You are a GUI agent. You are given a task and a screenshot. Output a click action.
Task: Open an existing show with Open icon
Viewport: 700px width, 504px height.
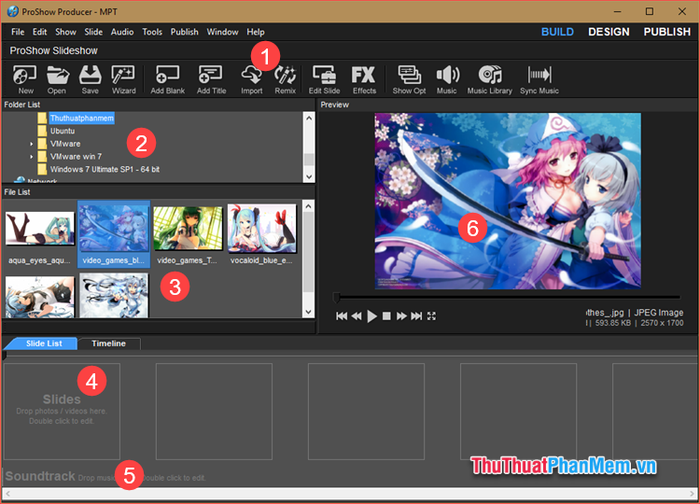tap(57, 79)
